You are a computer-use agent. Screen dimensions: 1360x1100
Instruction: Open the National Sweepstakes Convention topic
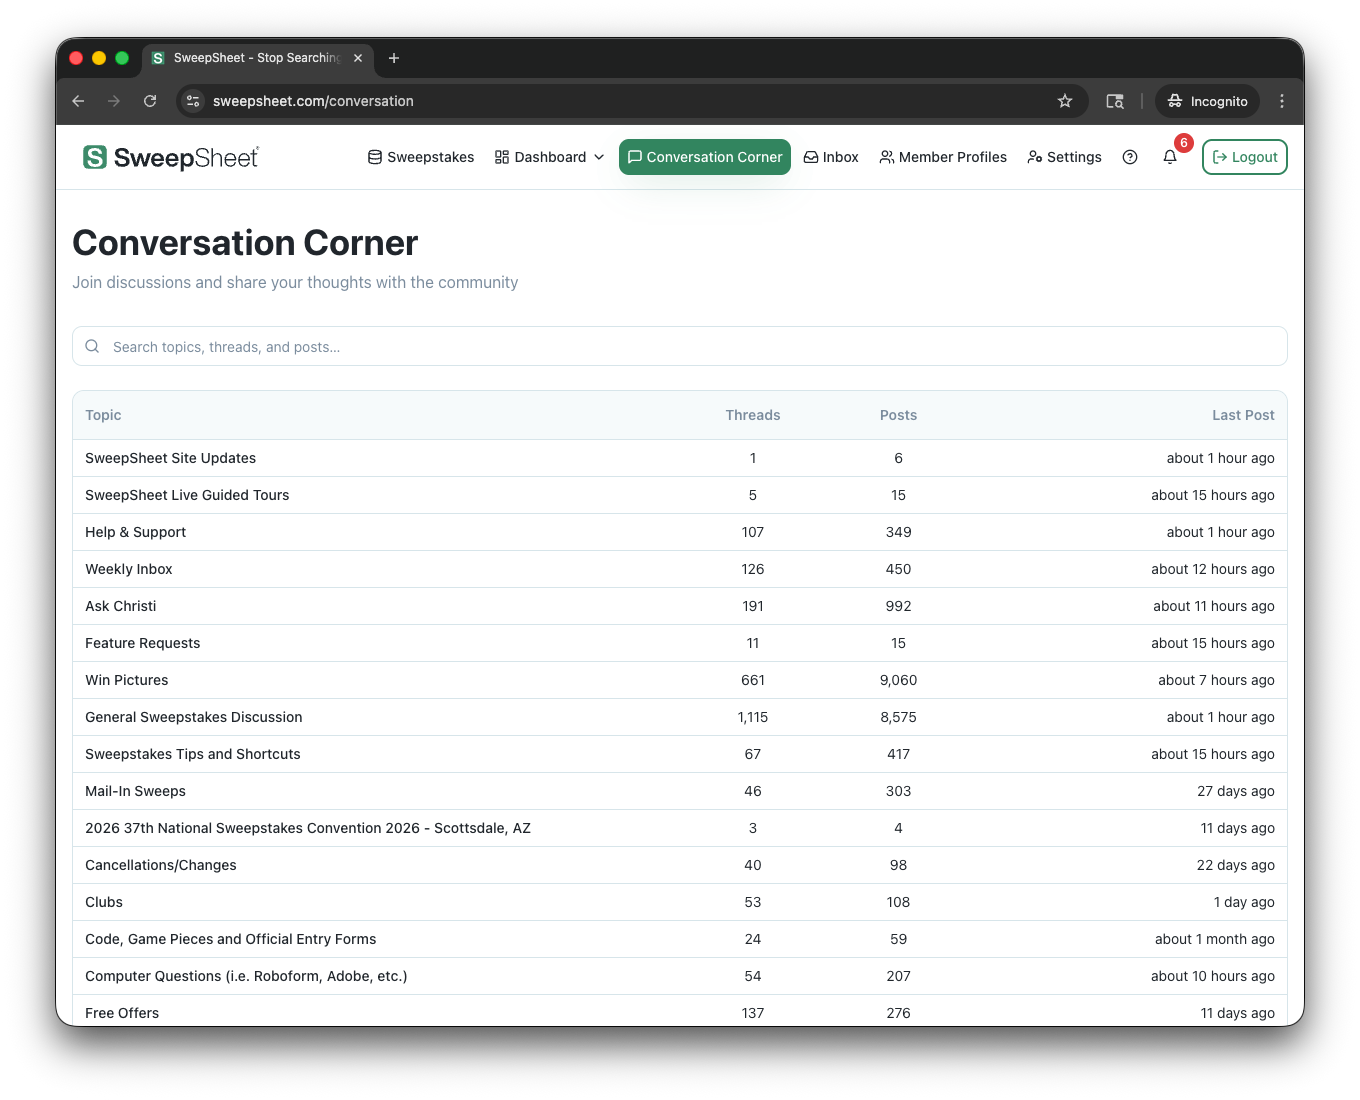pos(308,828)
